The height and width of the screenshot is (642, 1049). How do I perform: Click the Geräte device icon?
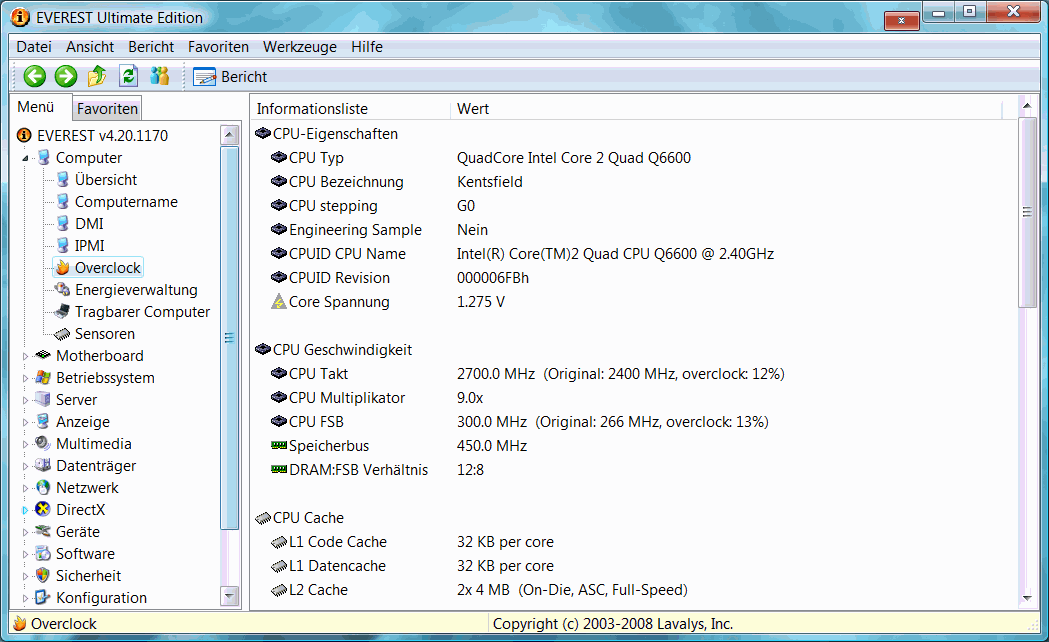coord(43,531)
